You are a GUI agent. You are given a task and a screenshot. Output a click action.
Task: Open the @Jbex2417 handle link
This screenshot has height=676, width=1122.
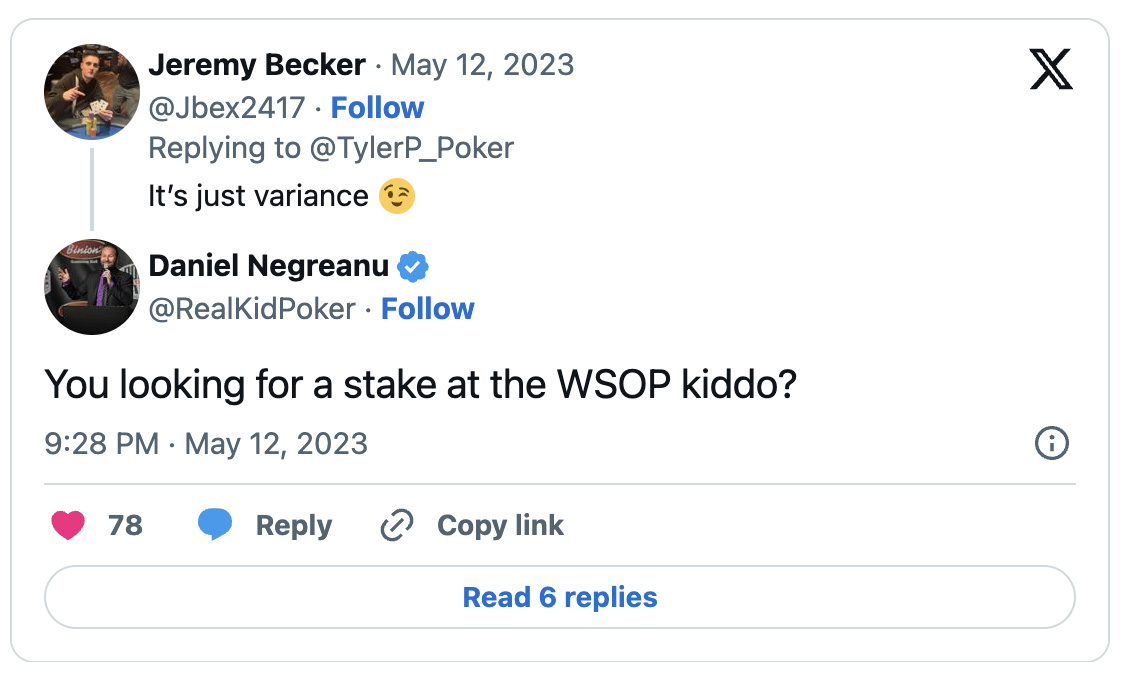pyautogui.click(x=226, y=108)
